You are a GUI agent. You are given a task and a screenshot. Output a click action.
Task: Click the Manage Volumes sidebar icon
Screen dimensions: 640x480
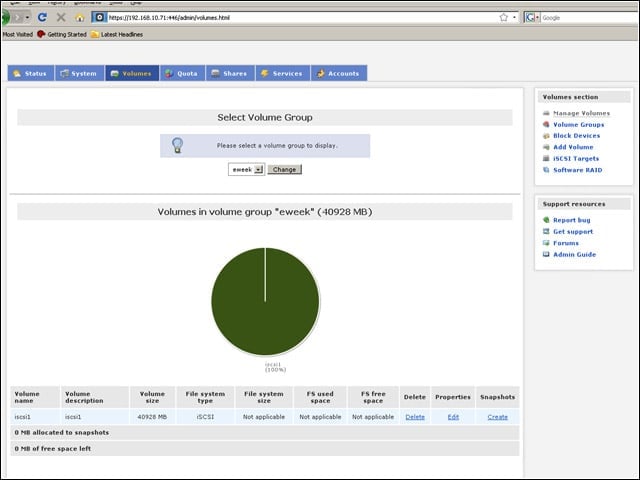546,113
